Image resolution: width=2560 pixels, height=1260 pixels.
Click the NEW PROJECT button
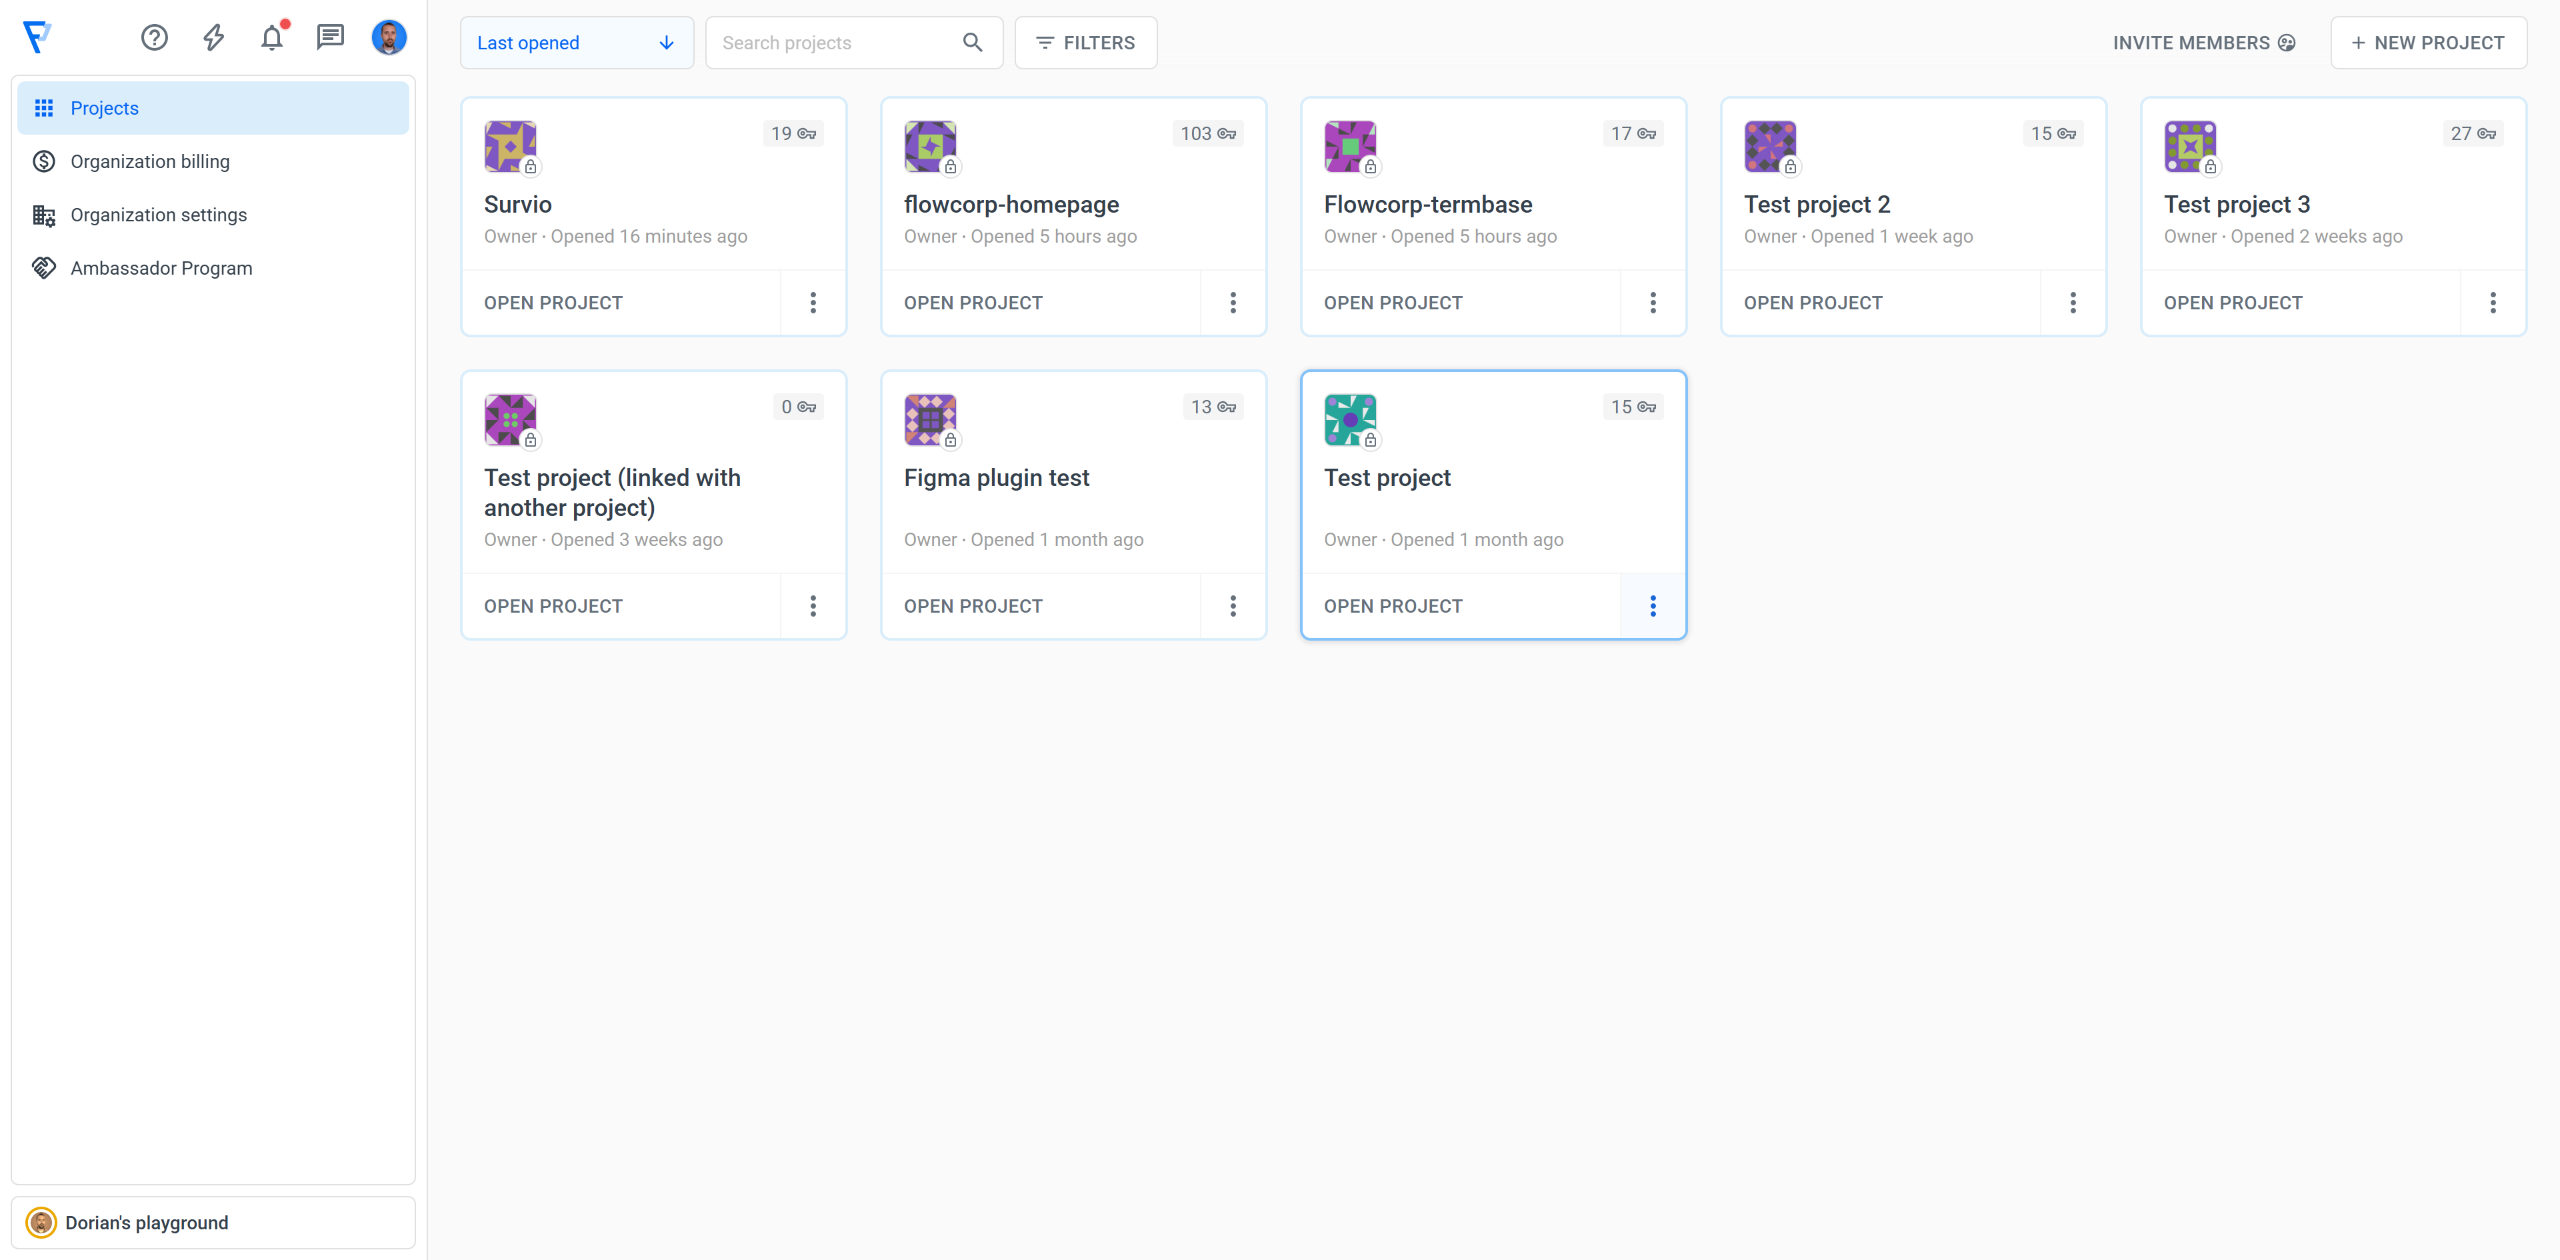[2428, 43]
